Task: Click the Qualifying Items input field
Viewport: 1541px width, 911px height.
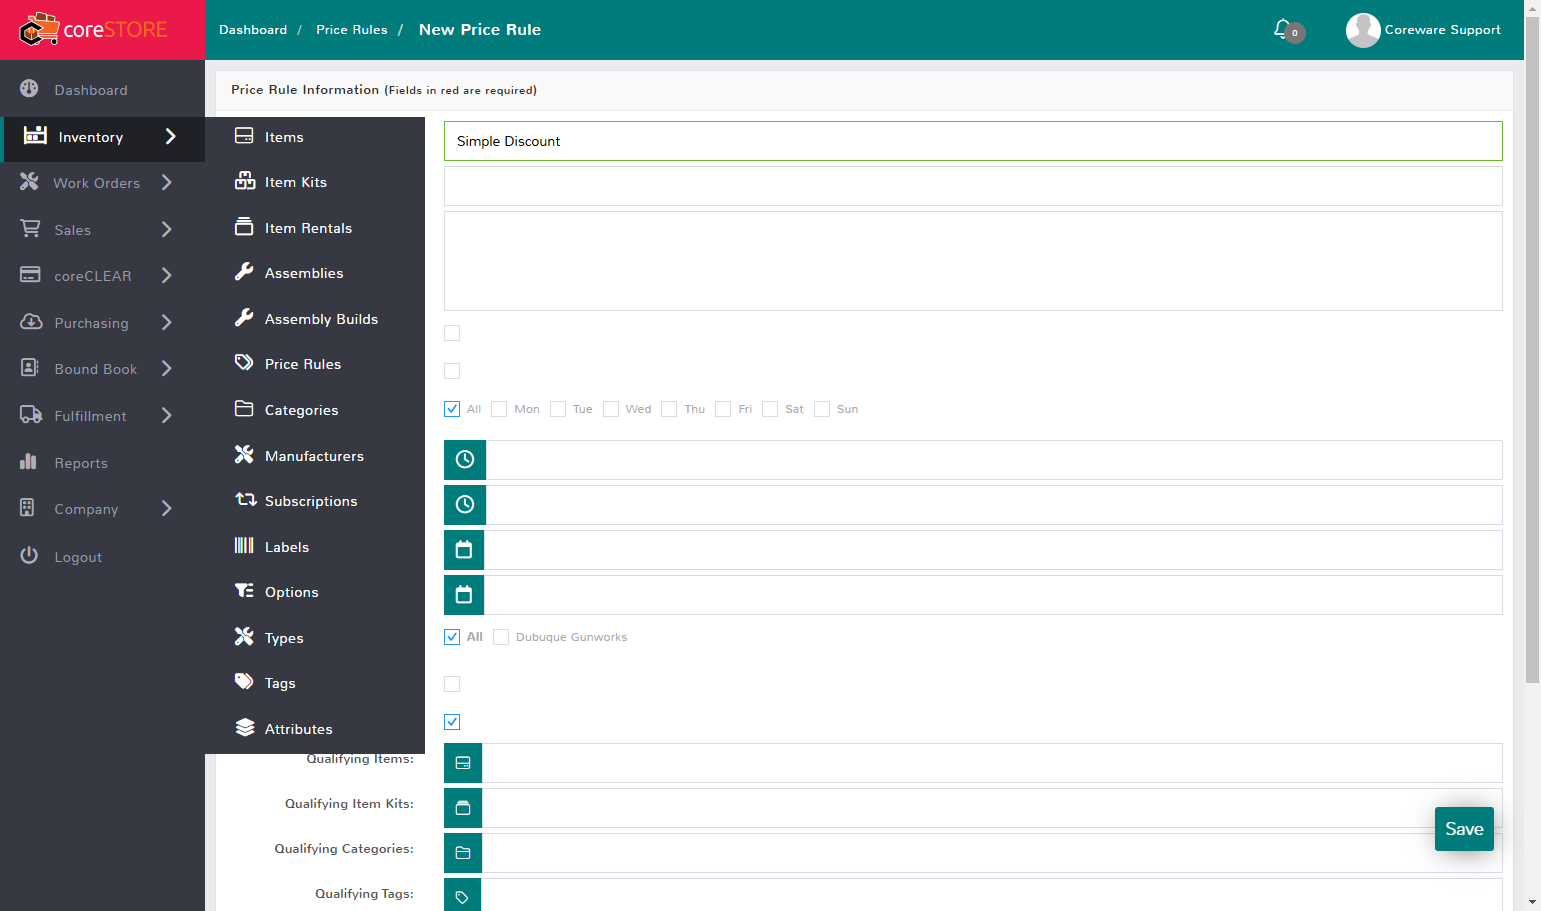Action: tap(992, 763)
